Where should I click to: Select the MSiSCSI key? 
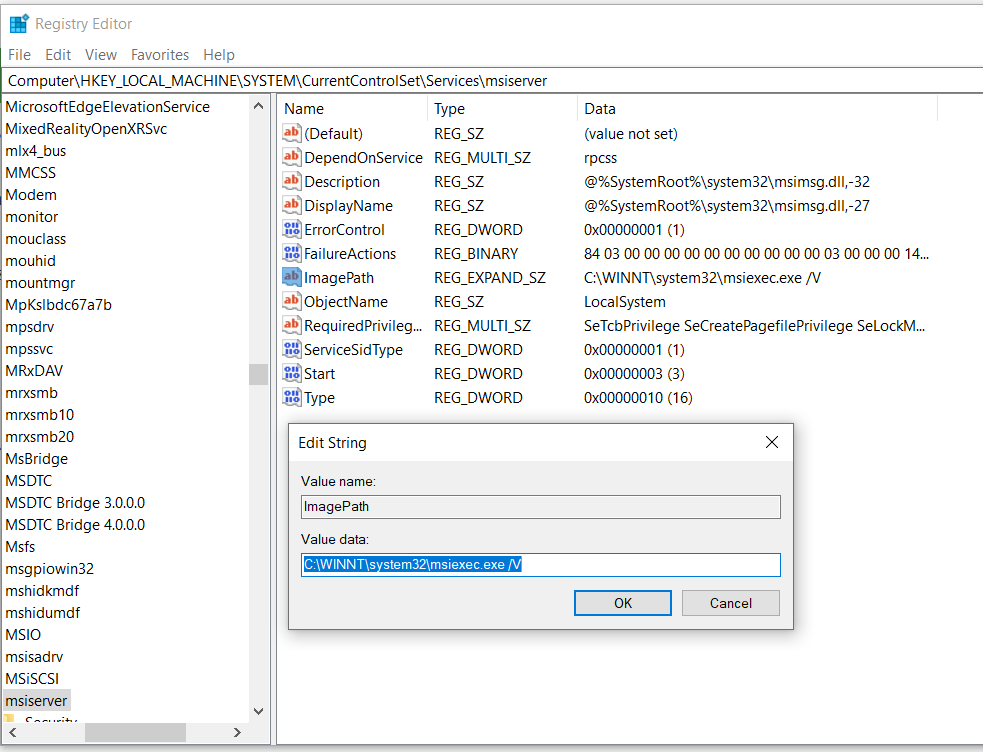pos(32,679)
